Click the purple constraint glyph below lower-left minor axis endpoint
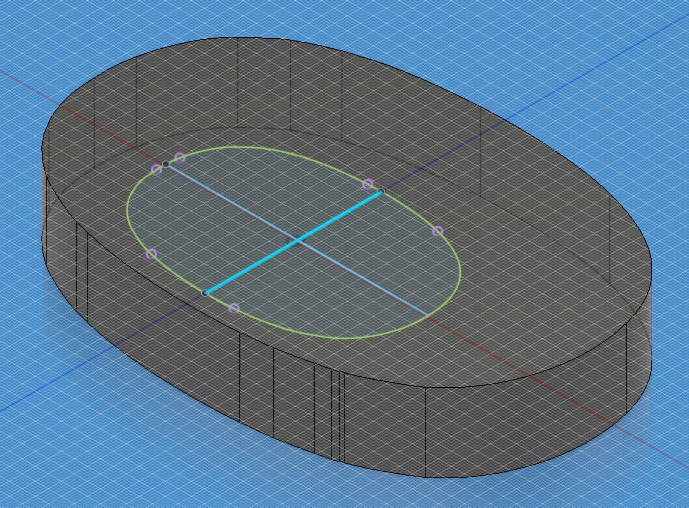 pyautogui.click(x=234, y=308)
